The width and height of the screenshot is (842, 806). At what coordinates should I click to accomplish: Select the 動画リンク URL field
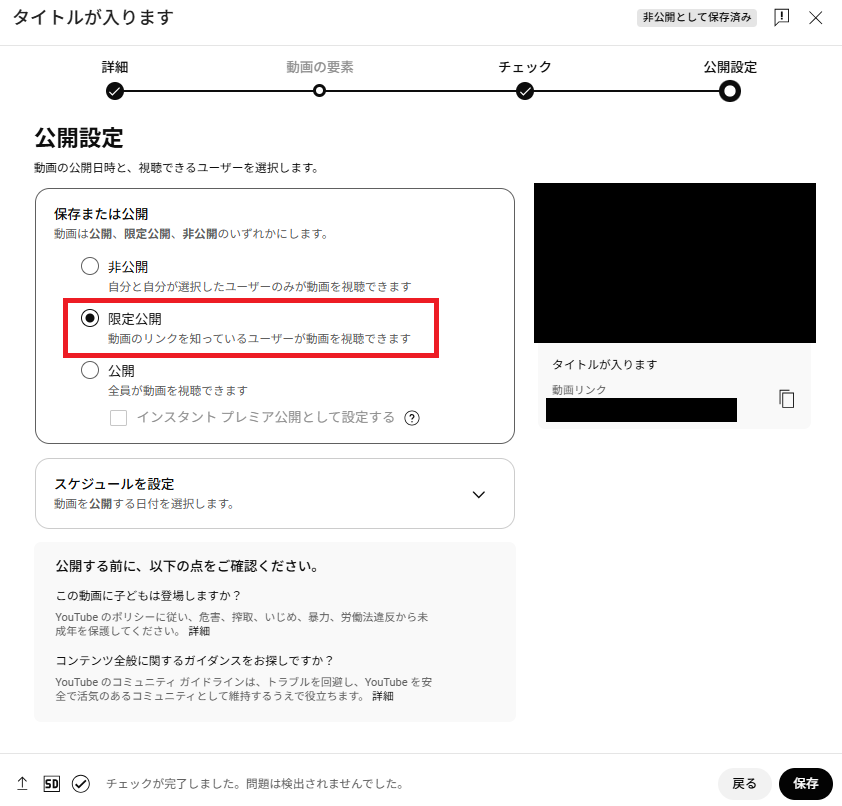[x=640, y=410]
